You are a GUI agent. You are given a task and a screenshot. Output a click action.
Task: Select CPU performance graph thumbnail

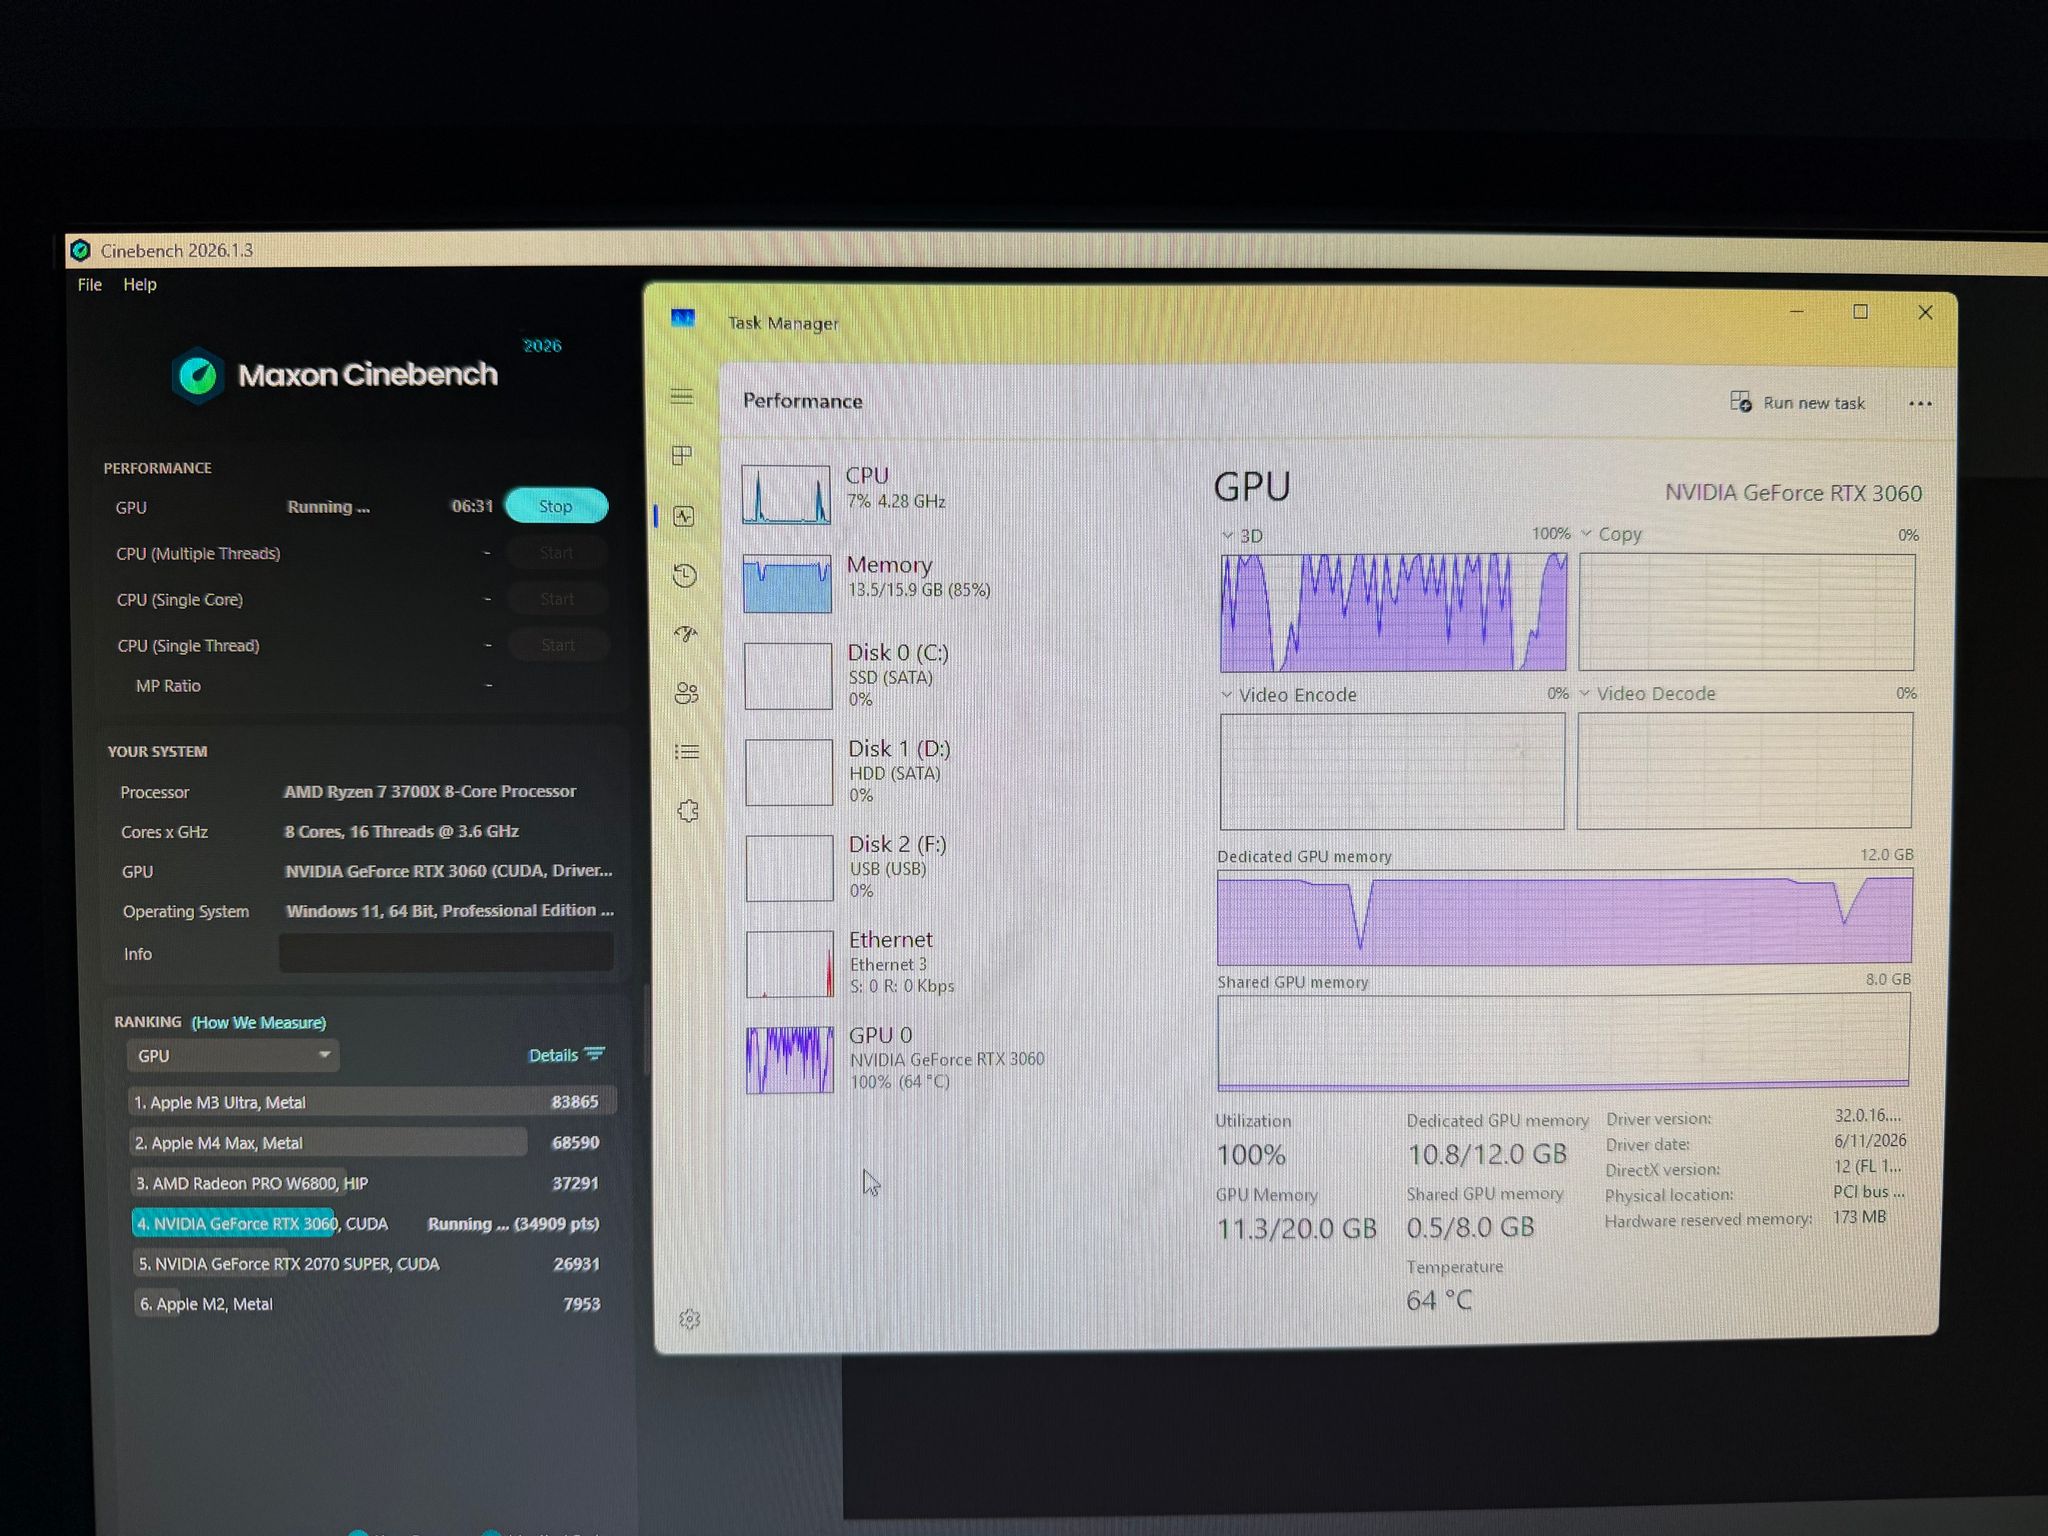click(x=786, y=494)
